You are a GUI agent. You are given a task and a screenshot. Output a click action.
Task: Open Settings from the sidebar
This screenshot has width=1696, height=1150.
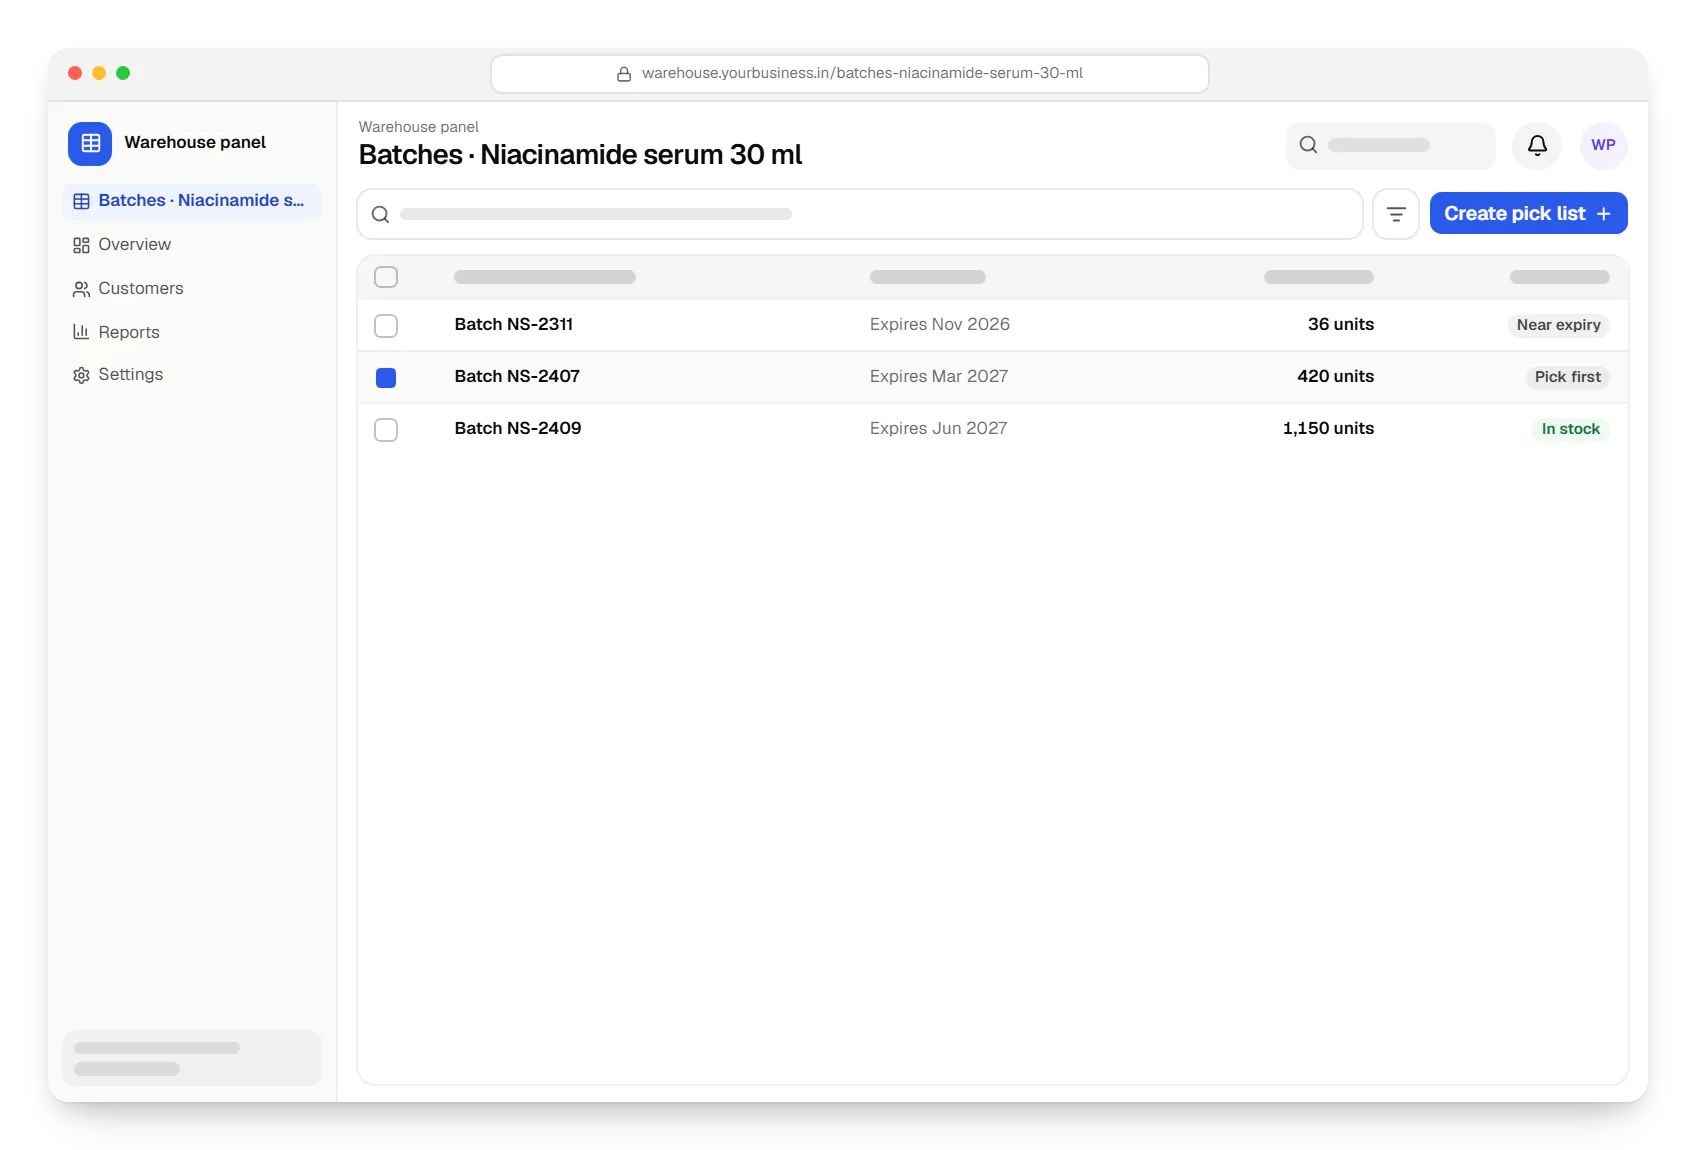point(192,375)
